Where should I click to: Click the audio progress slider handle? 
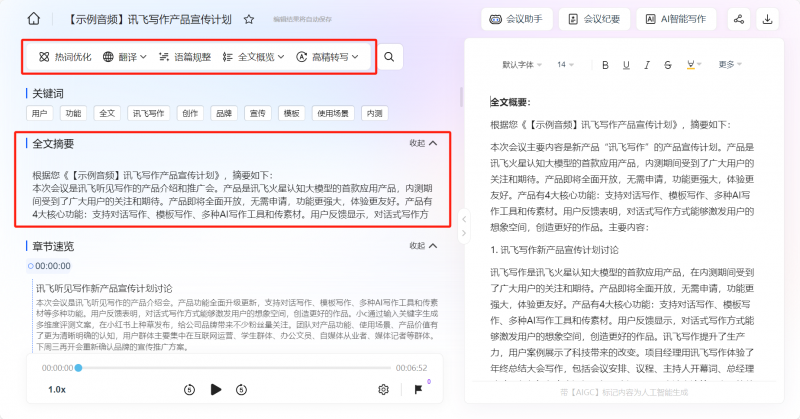pyautogui.click(x=79, y=368)
